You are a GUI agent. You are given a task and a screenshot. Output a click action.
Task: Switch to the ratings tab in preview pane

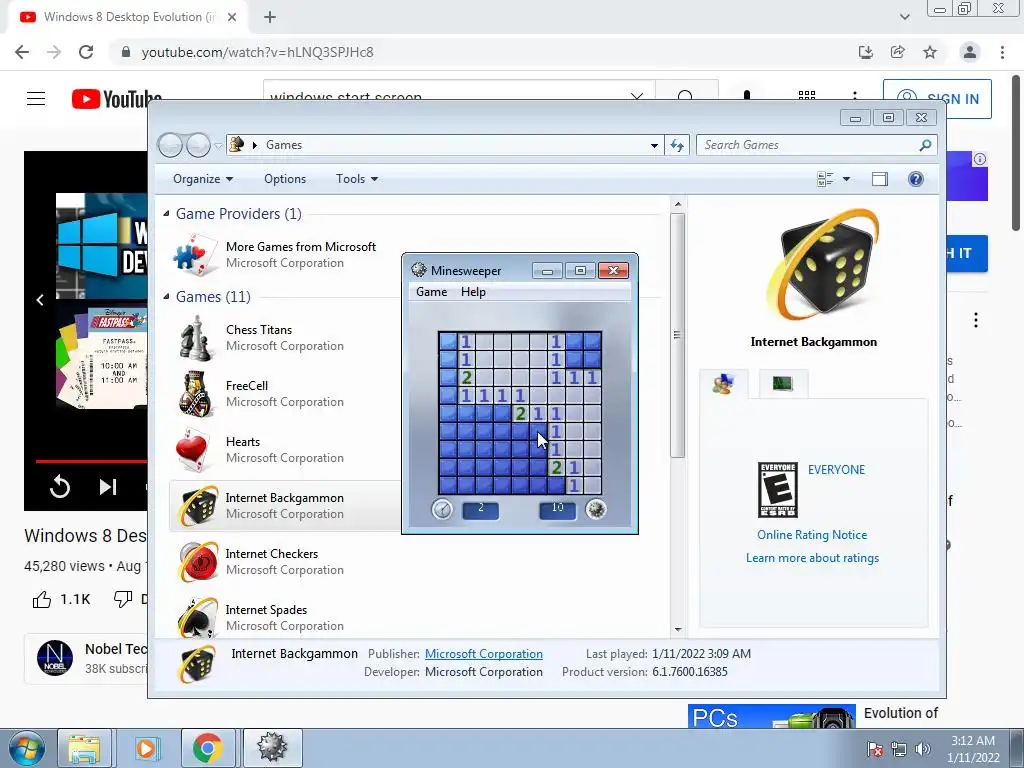pos(724,384)
